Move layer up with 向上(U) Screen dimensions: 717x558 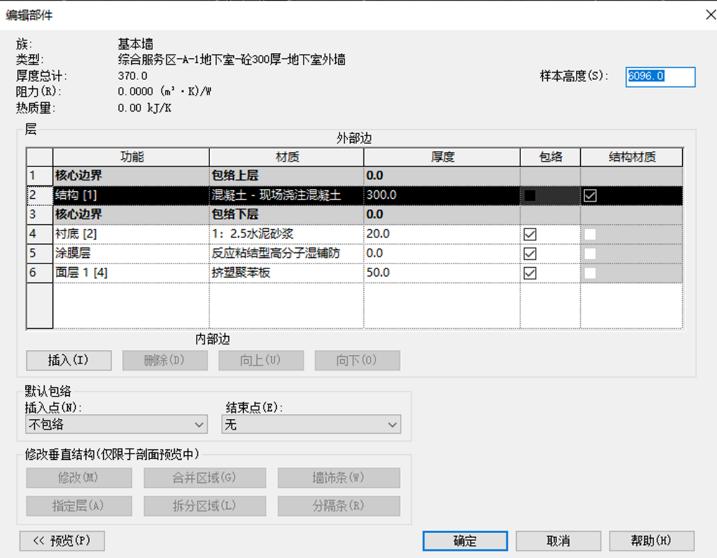(261, 360)
